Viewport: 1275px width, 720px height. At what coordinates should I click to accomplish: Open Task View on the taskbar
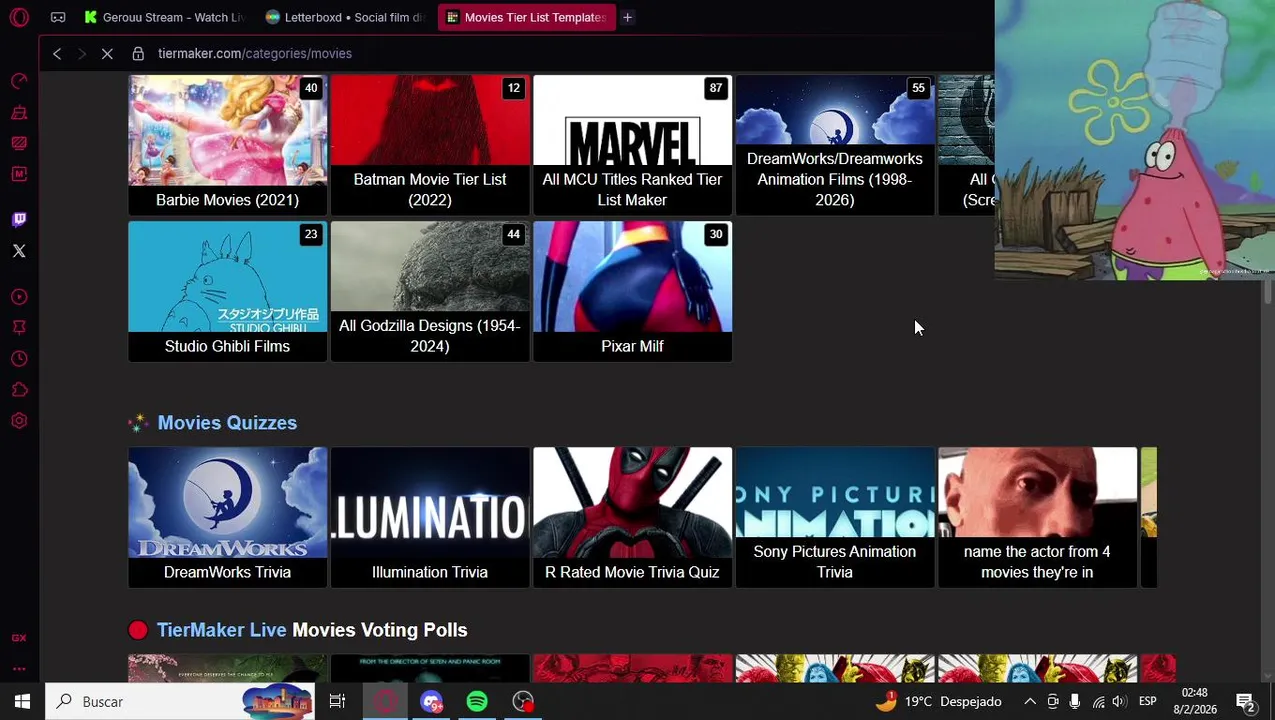(x=337, y=702)
